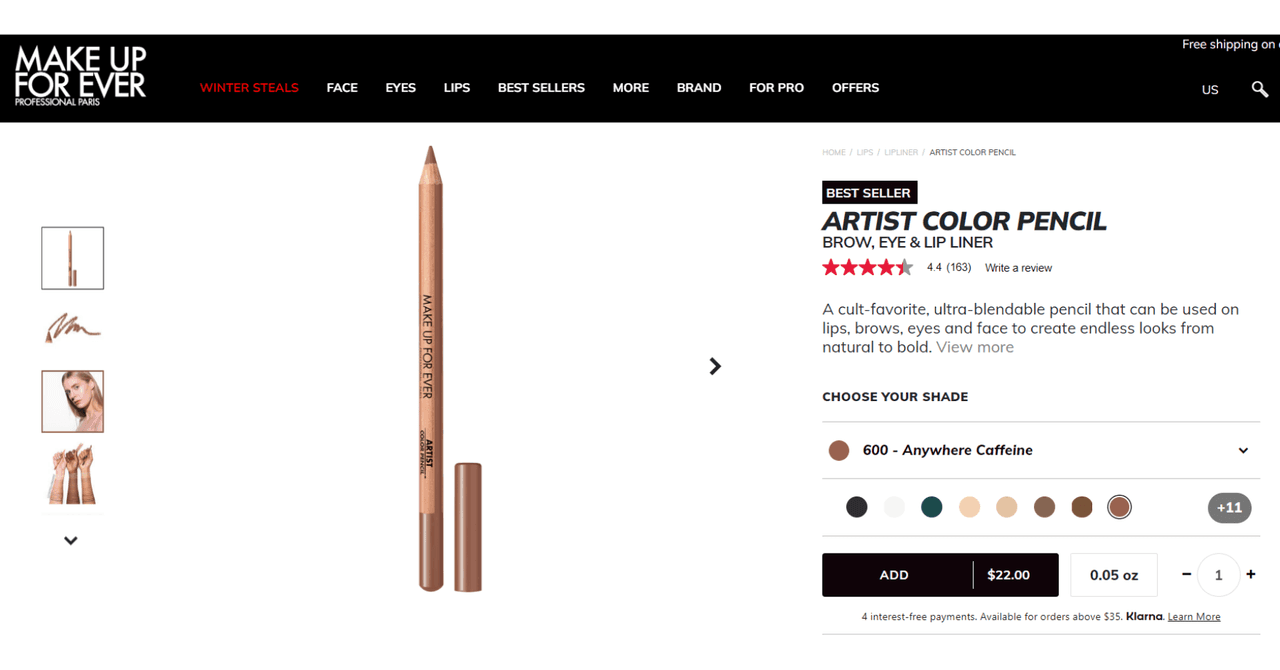Select the dark green shade swatch
The width and height of the screenshot is (1280, 670).
(932, 507)
